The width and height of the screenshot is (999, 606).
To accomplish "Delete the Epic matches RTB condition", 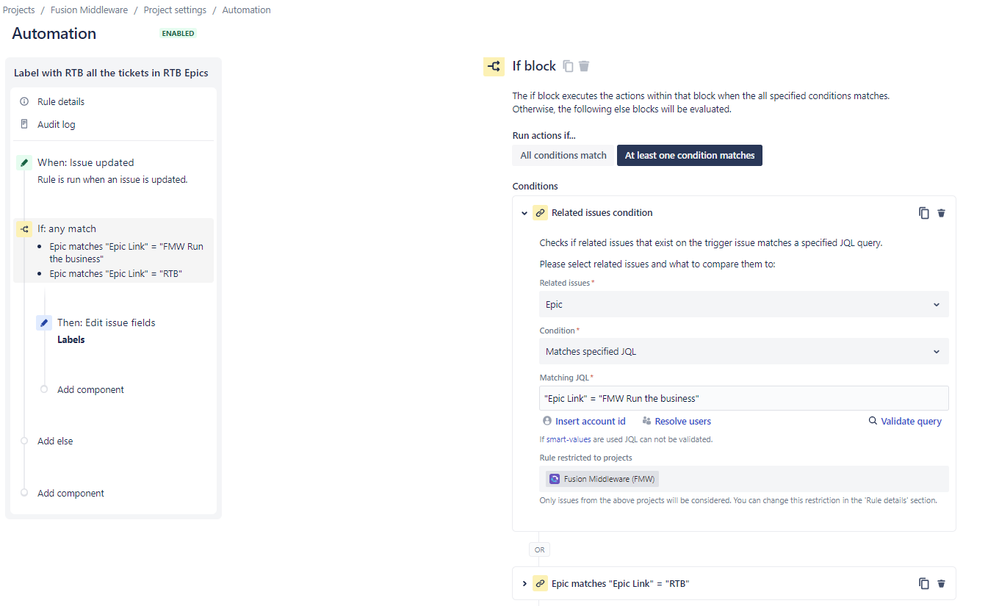I will [941, 583].
